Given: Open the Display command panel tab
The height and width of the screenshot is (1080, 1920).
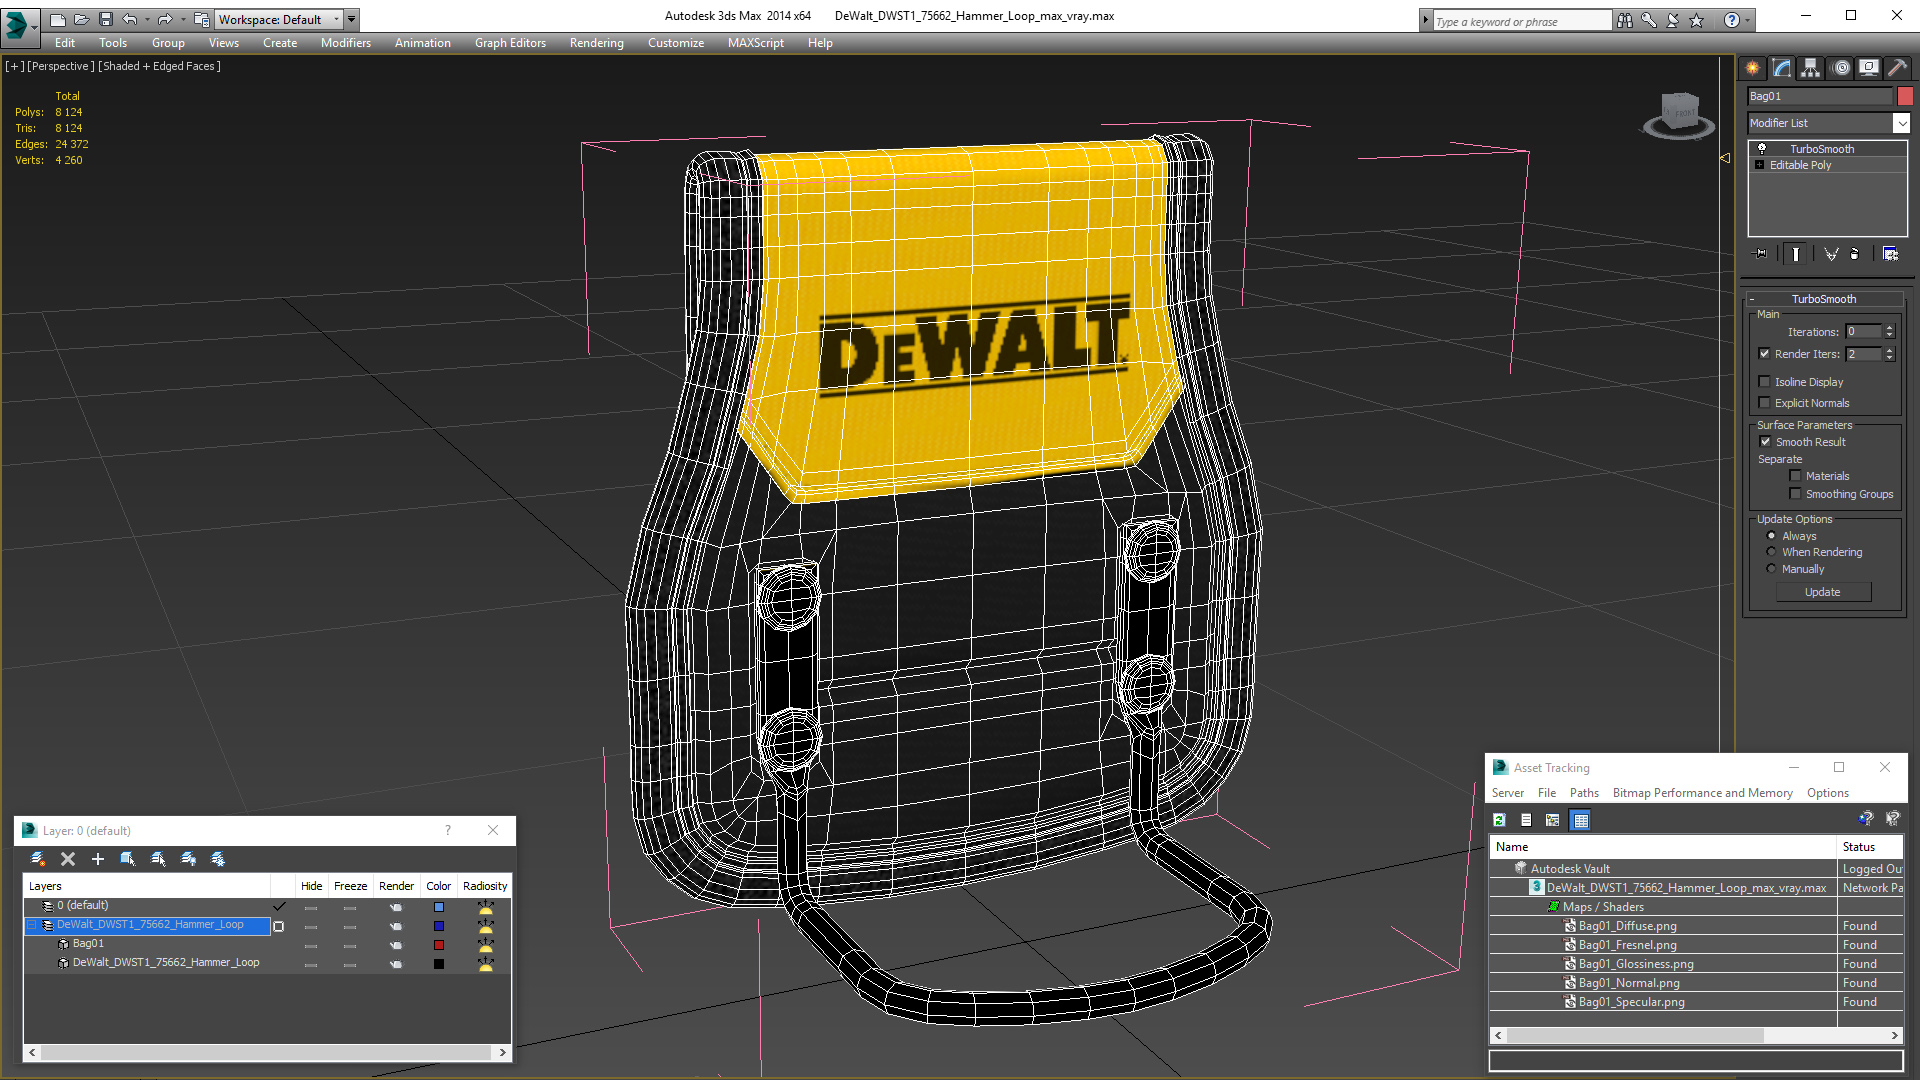Looking at the screenshot, I should (1869, 68).
